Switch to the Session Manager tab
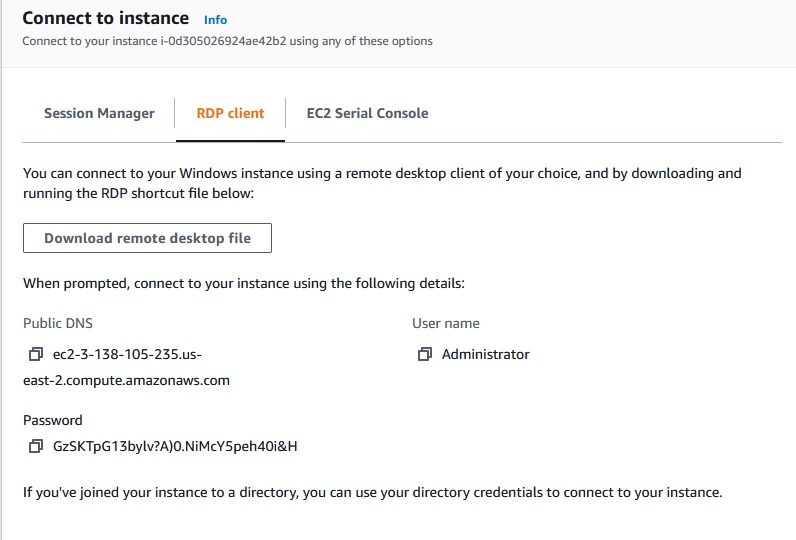The height and width of the screenshot is (540, 796). [x=99, y=113]
